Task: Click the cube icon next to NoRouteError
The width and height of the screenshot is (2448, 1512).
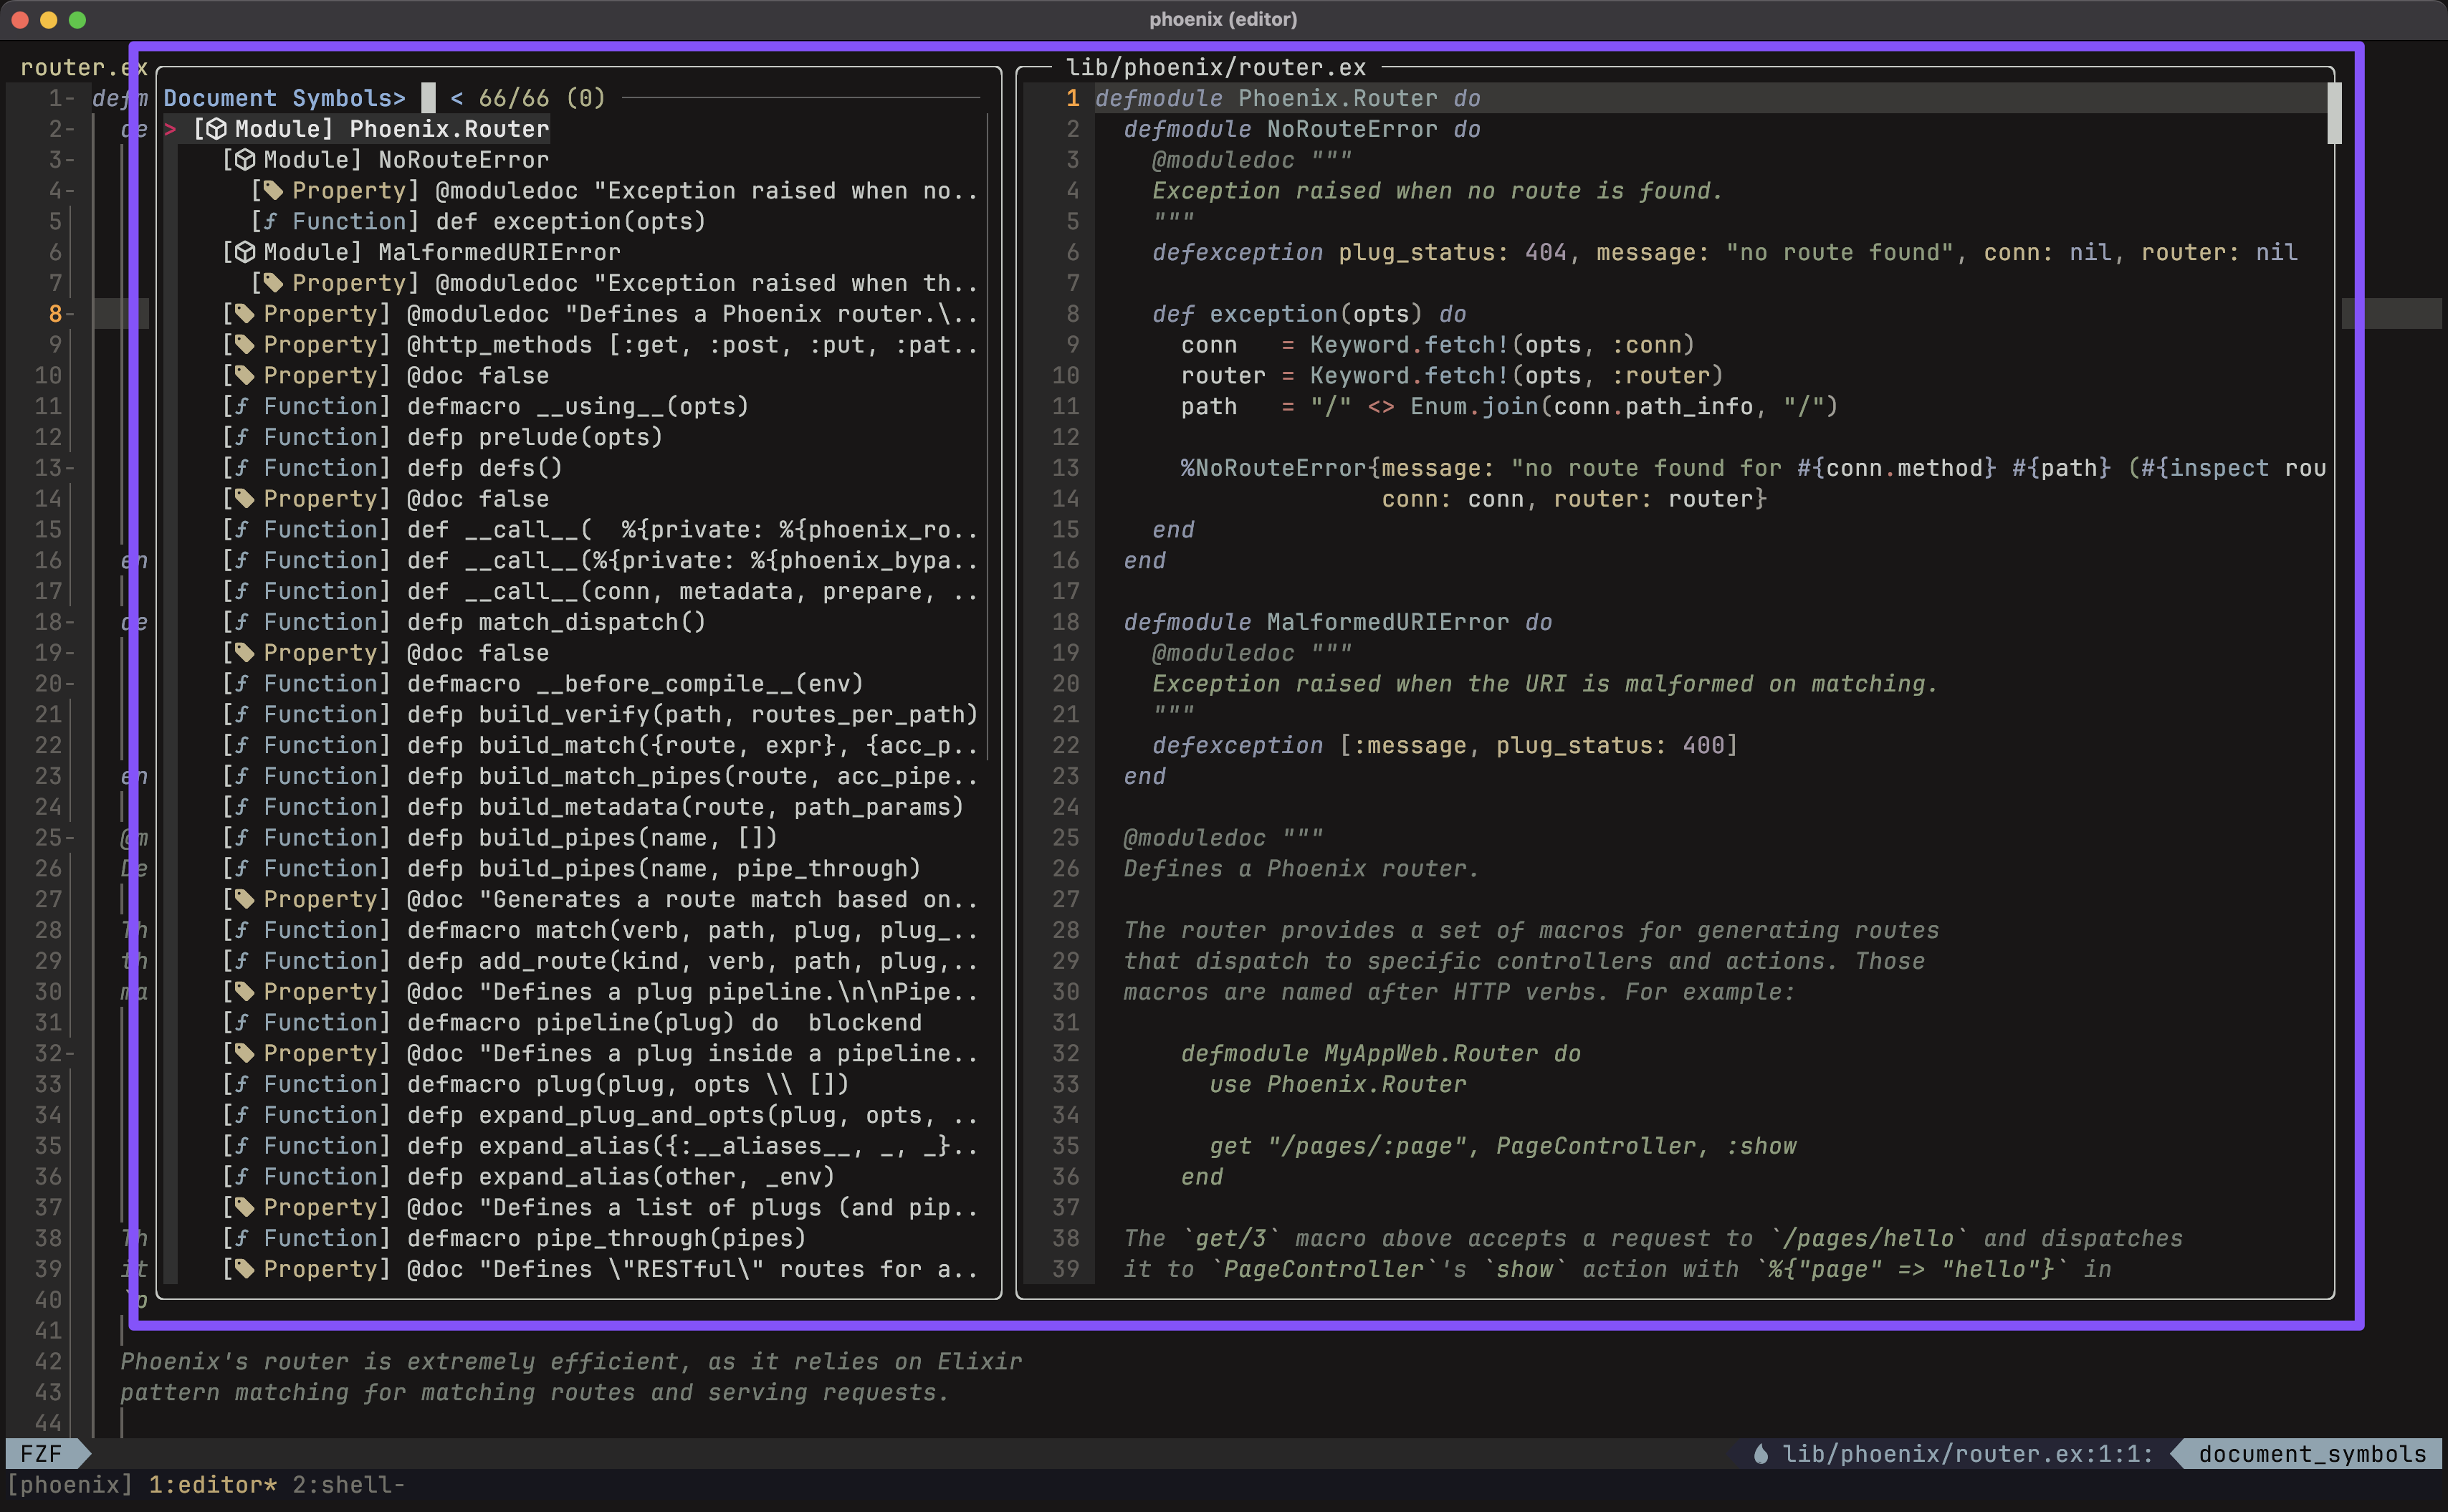Action: click(x=245, y=160)
